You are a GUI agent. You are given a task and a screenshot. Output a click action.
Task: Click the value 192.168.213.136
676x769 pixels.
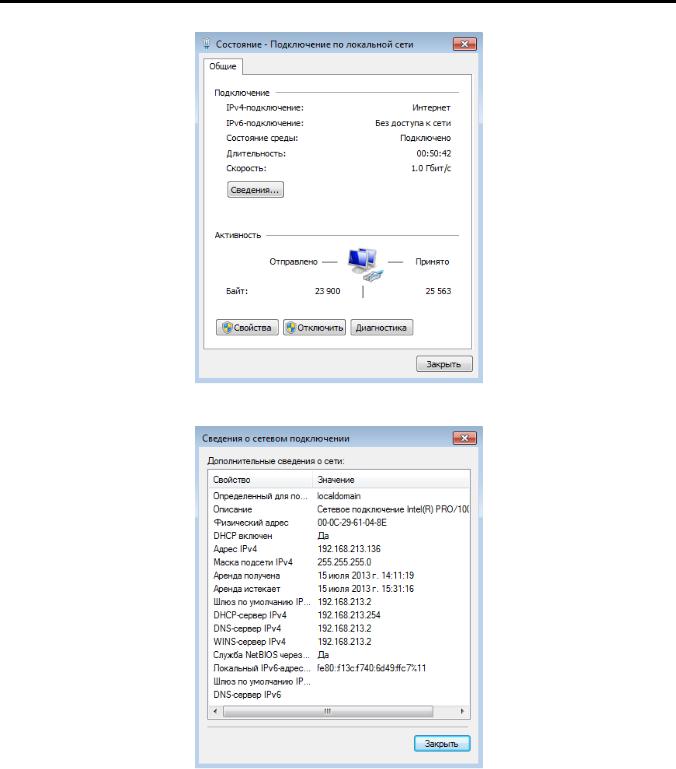click(349, 549)
